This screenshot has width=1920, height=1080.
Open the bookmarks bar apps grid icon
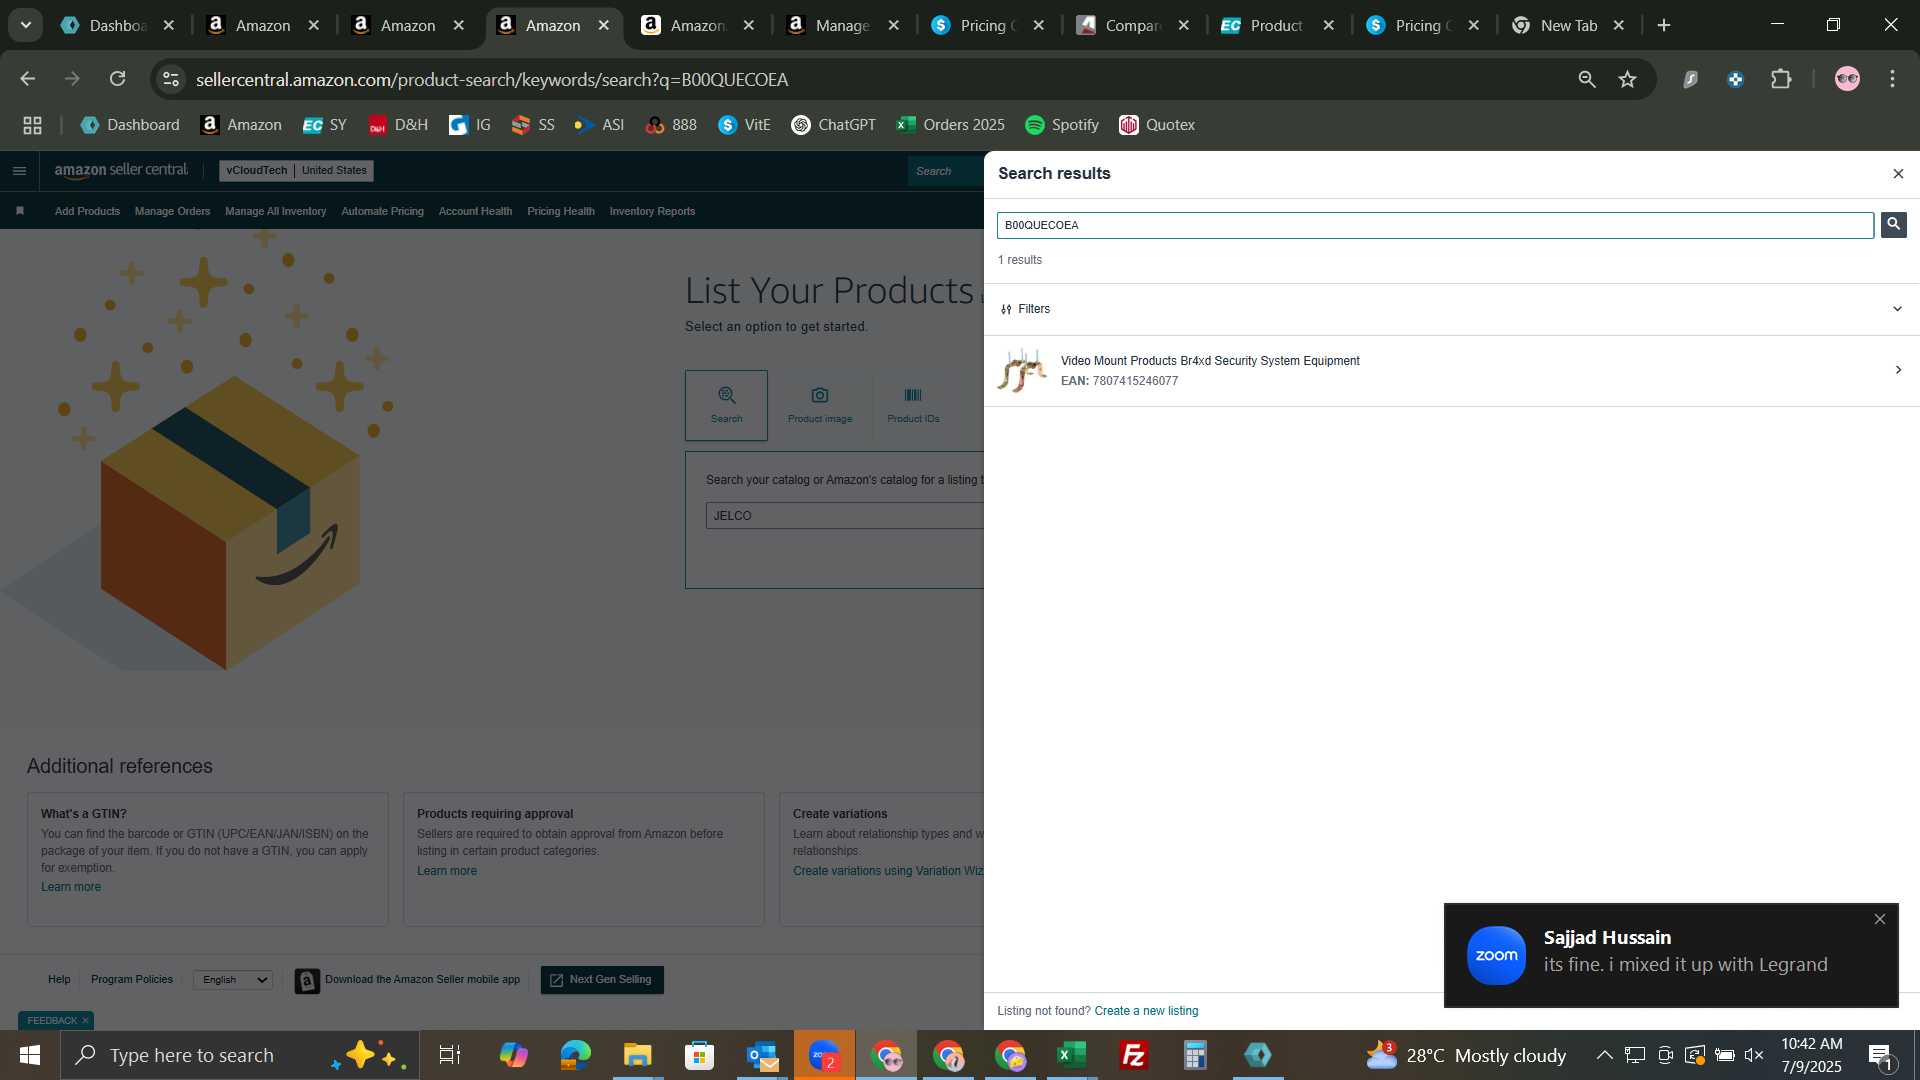[x=32, y=125]
